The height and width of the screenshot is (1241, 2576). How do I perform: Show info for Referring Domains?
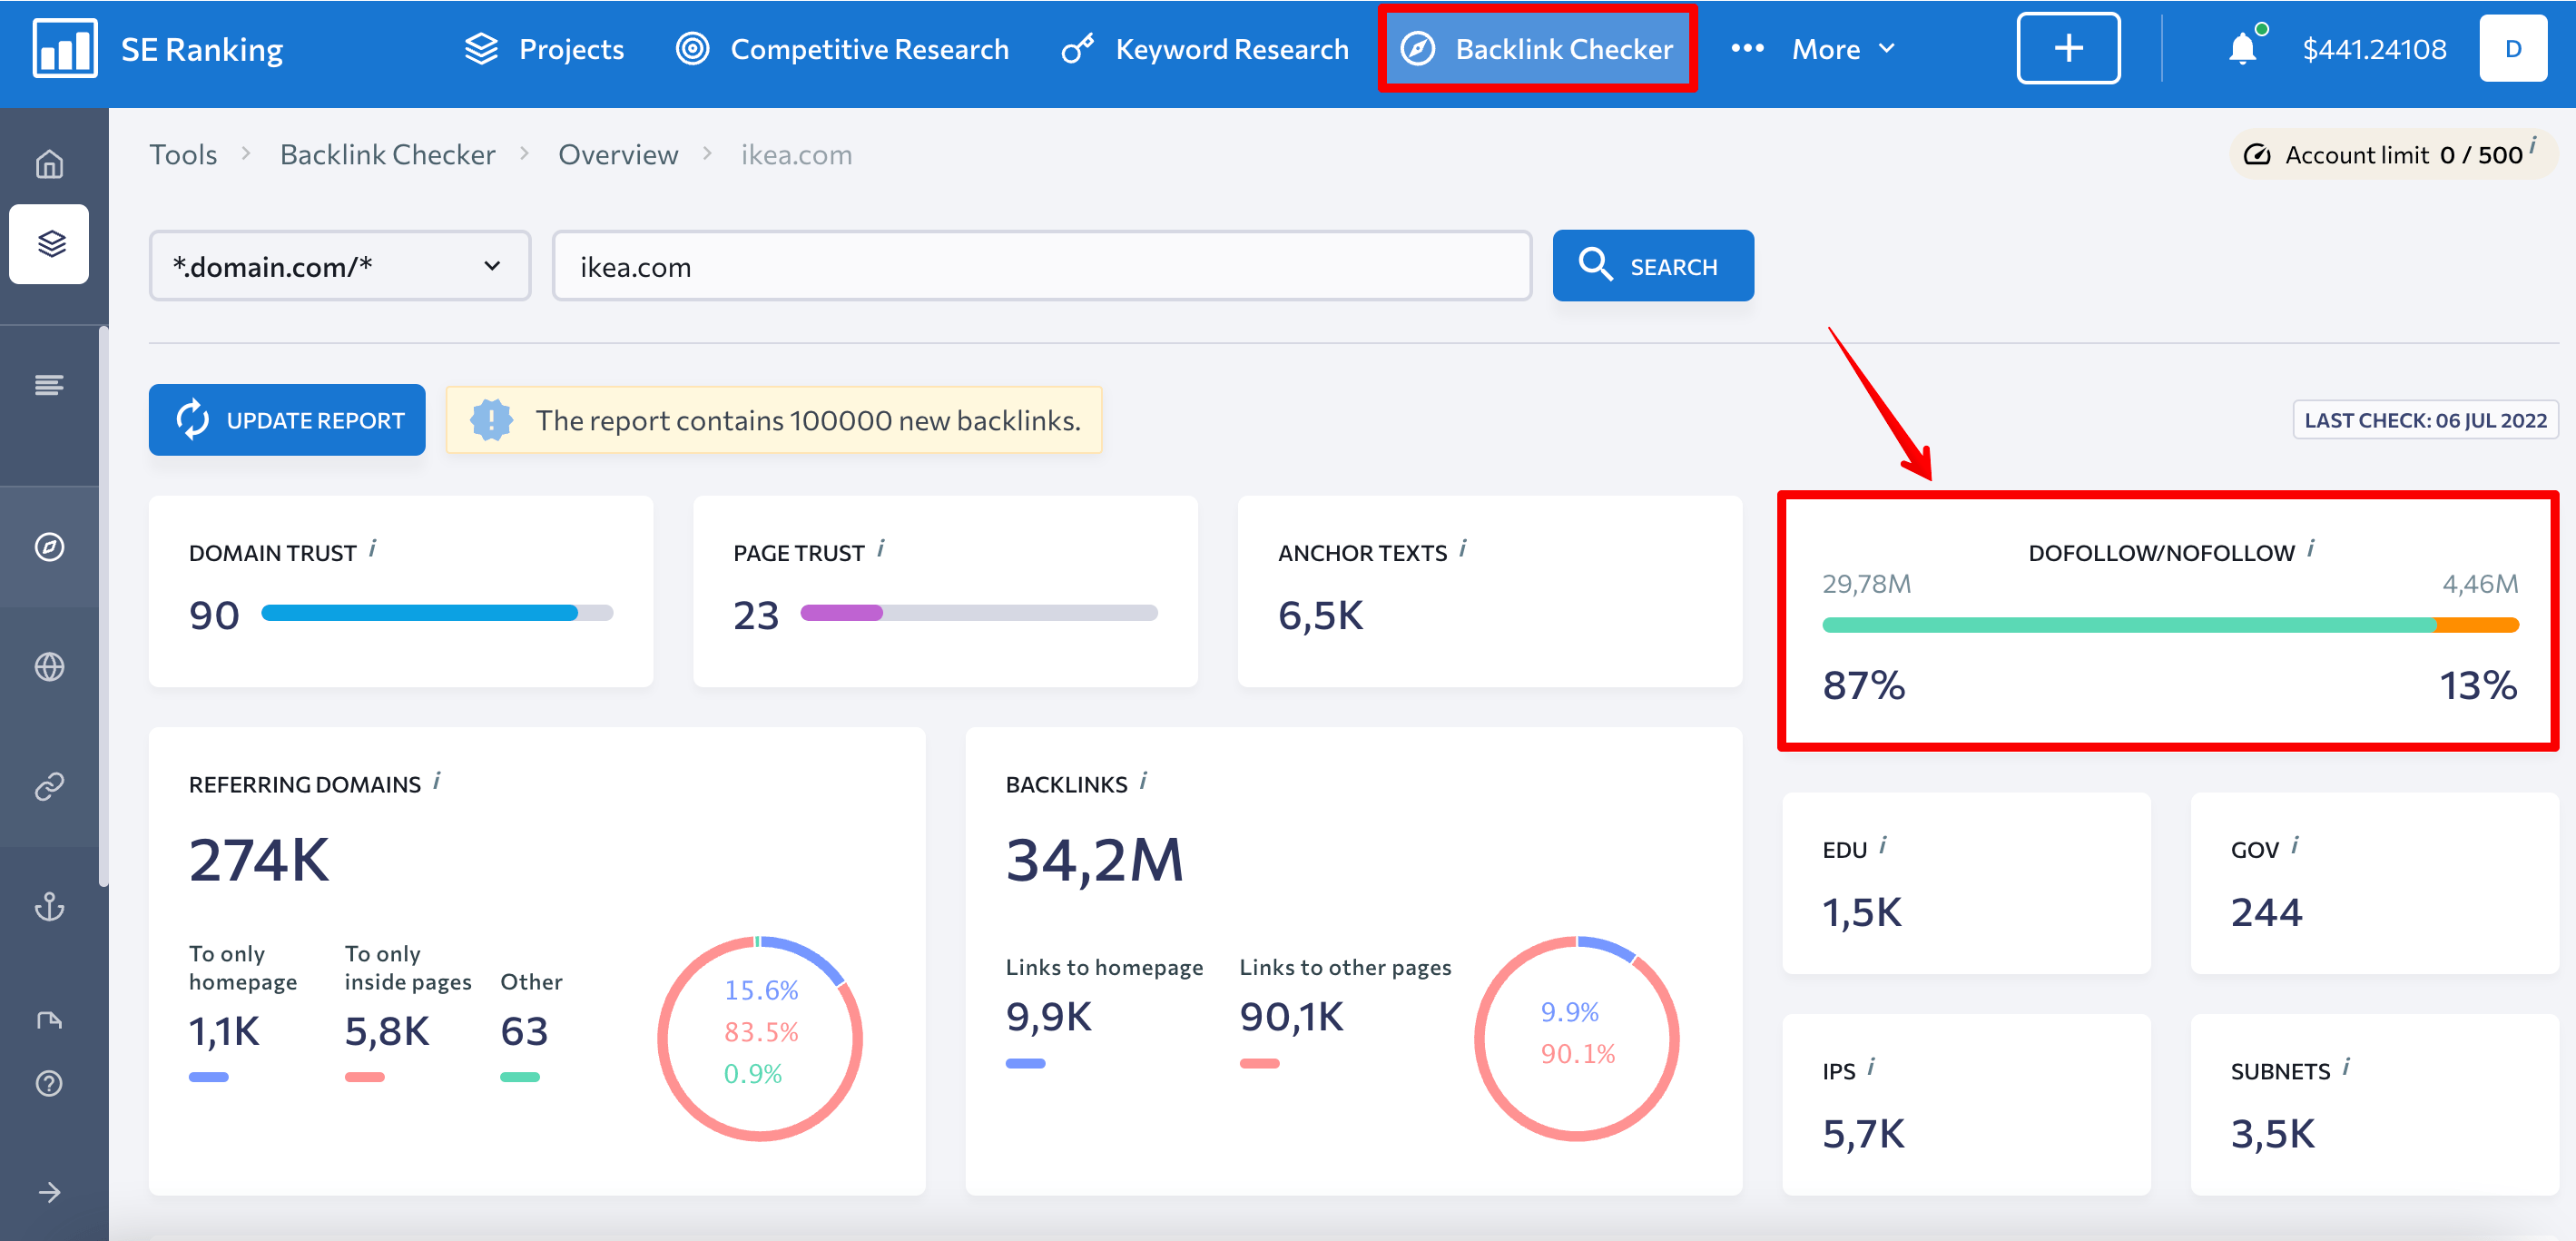pyautogui.click(x=438, y=780)
